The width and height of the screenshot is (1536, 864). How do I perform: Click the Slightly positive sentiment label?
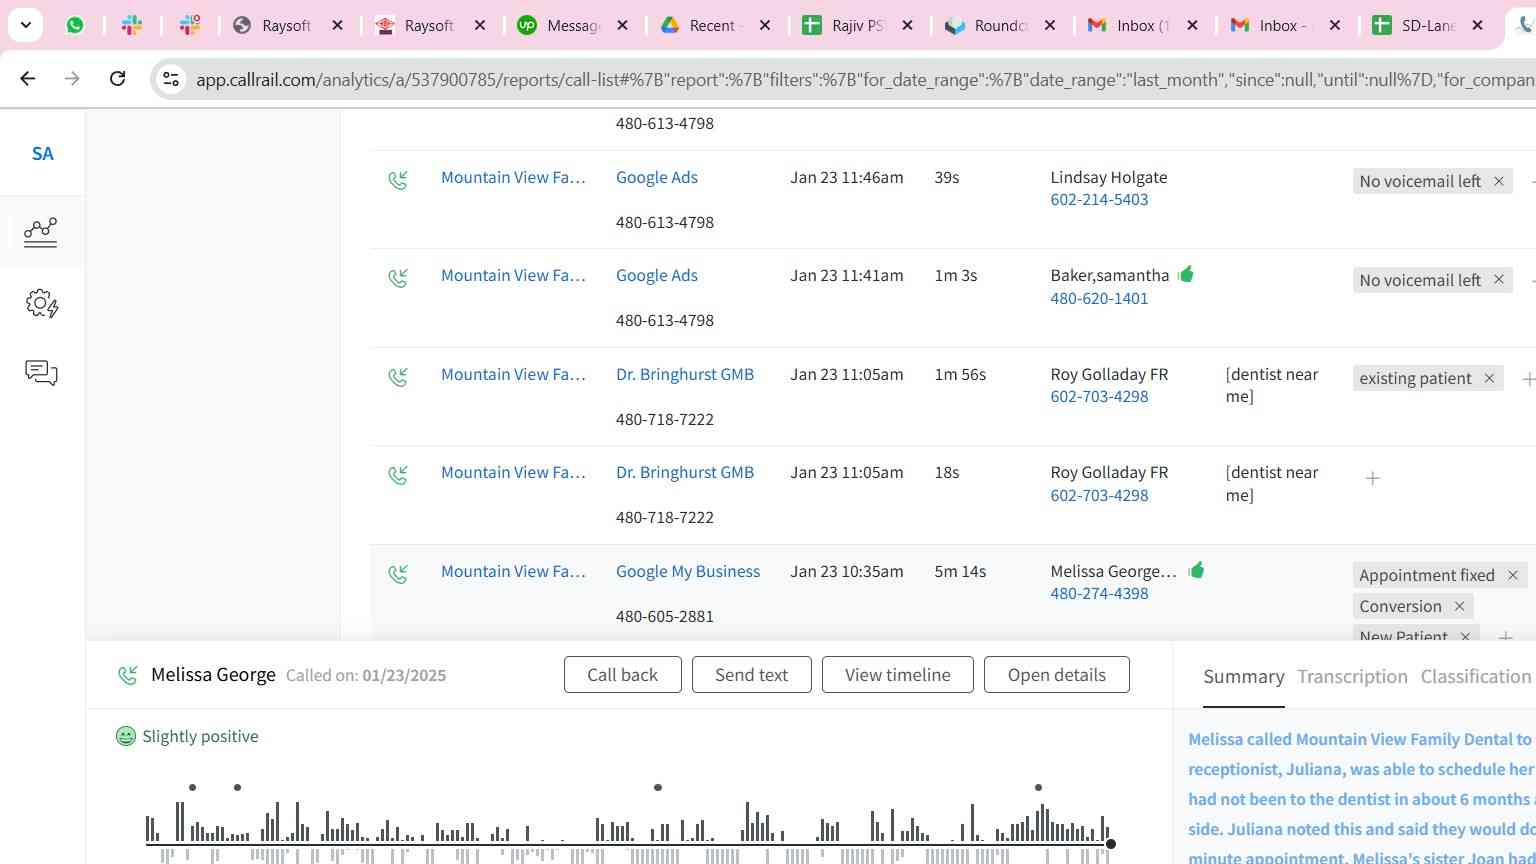[200, 736]
